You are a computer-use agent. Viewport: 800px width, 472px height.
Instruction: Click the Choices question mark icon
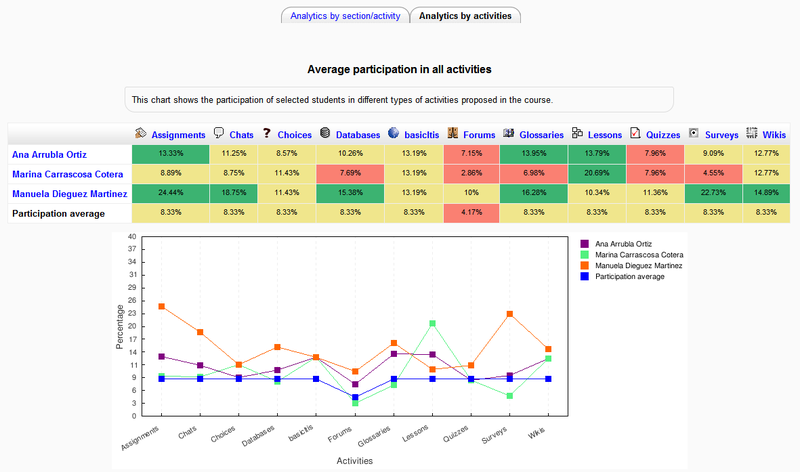267,134
